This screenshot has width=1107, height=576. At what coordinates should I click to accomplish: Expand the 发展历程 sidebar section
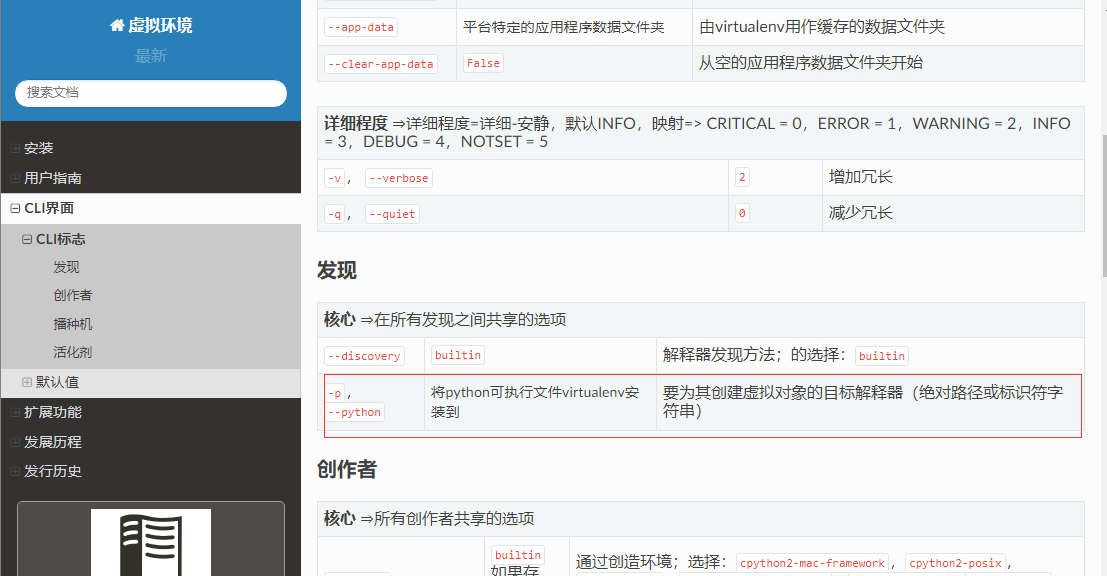click(x=15, y=443)
